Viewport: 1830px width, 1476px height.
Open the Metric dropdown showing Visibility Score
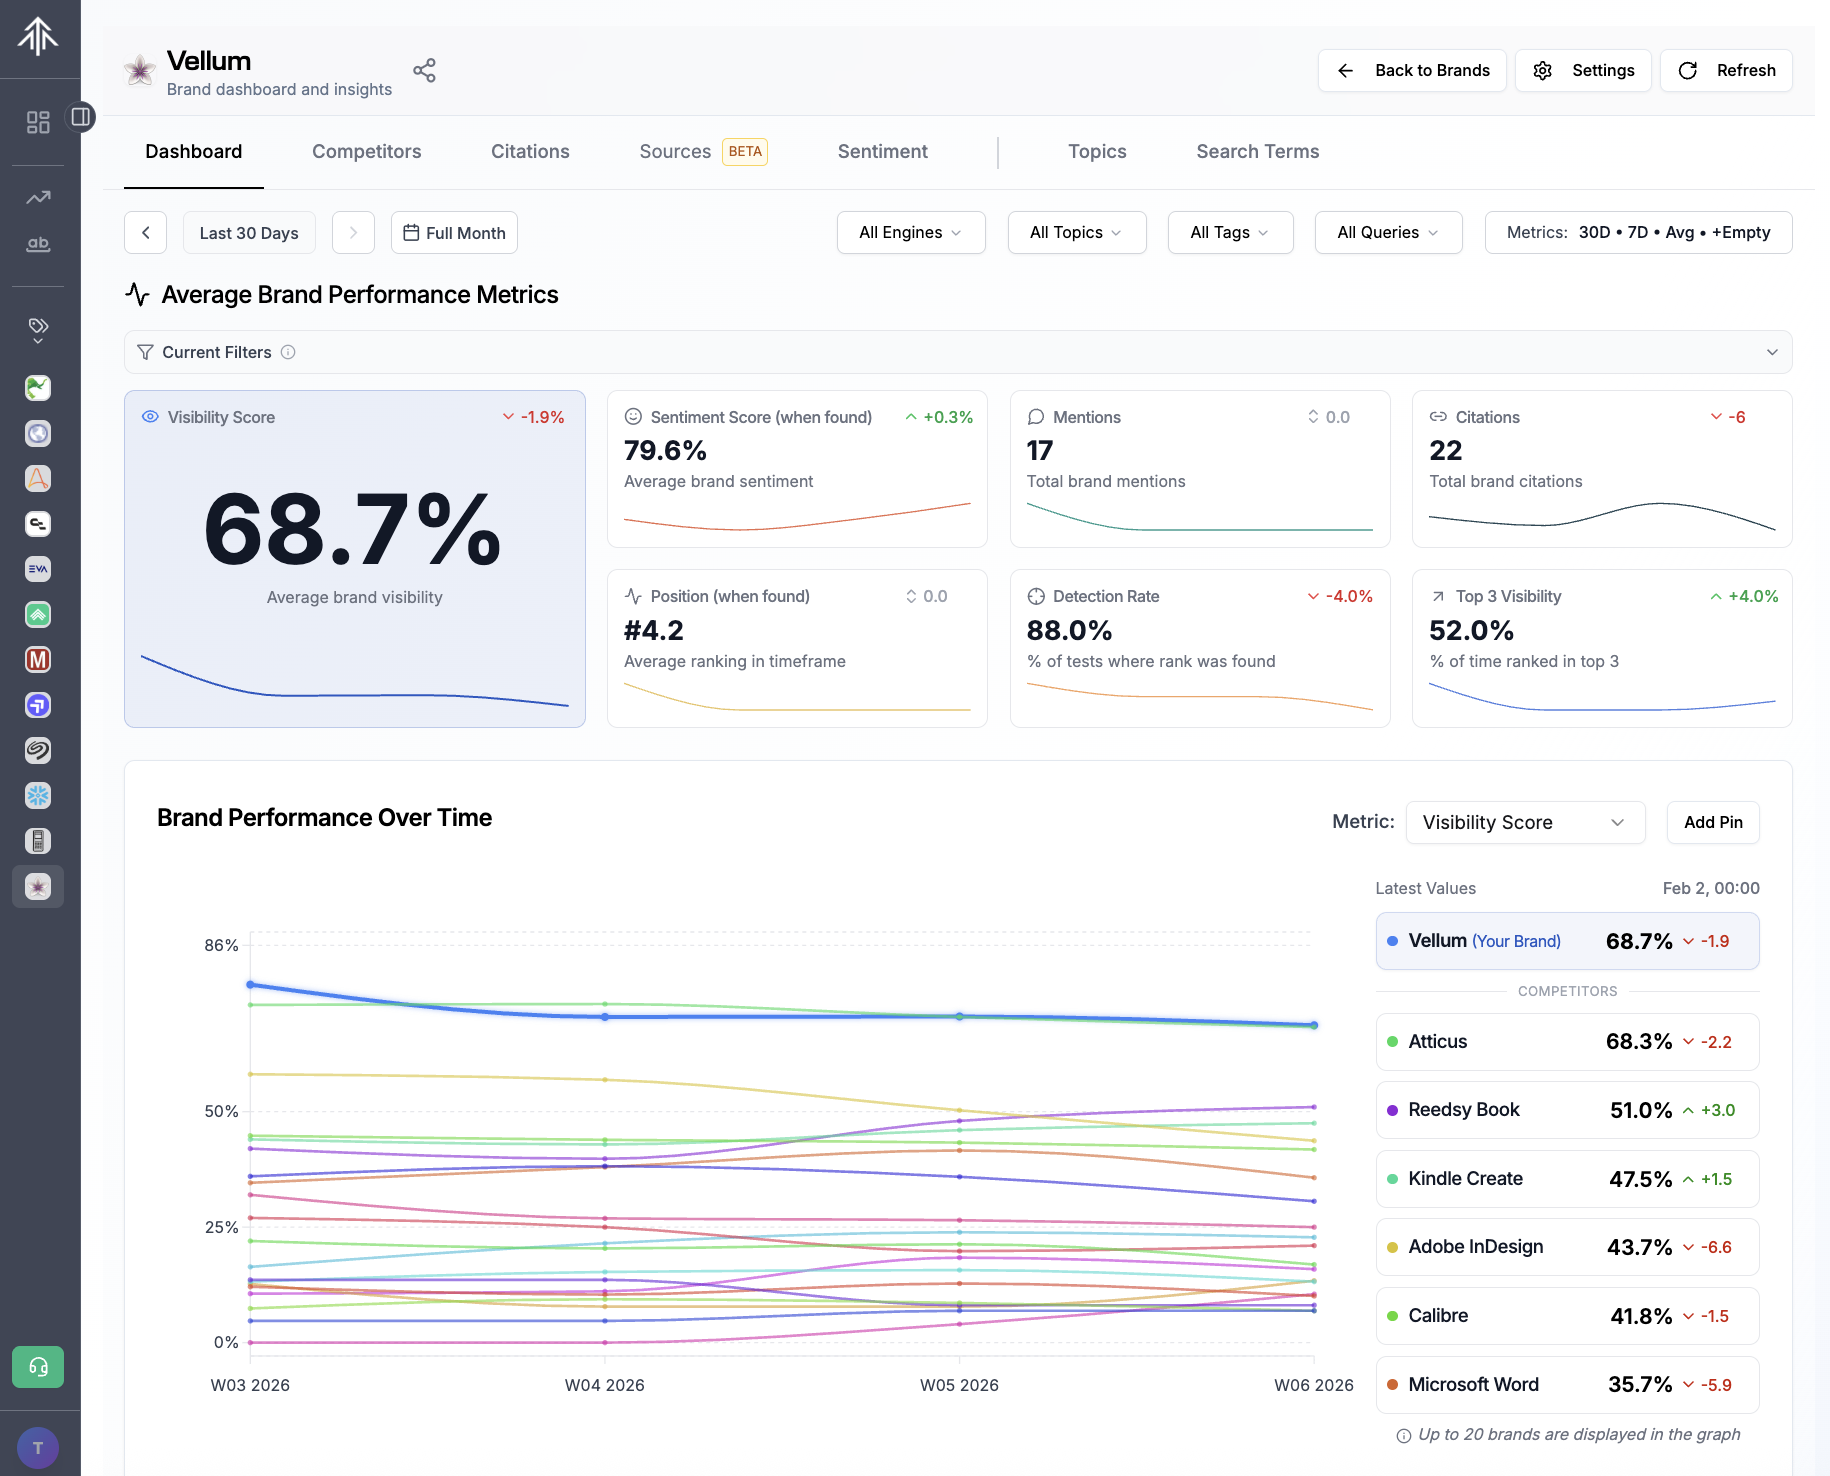[1524, 822]
